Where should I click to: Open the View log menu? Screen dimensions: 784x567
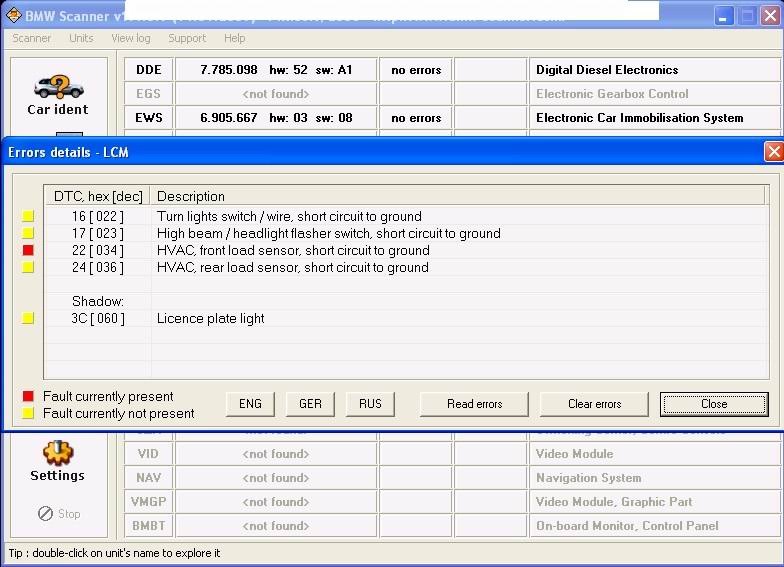point(130,38)
